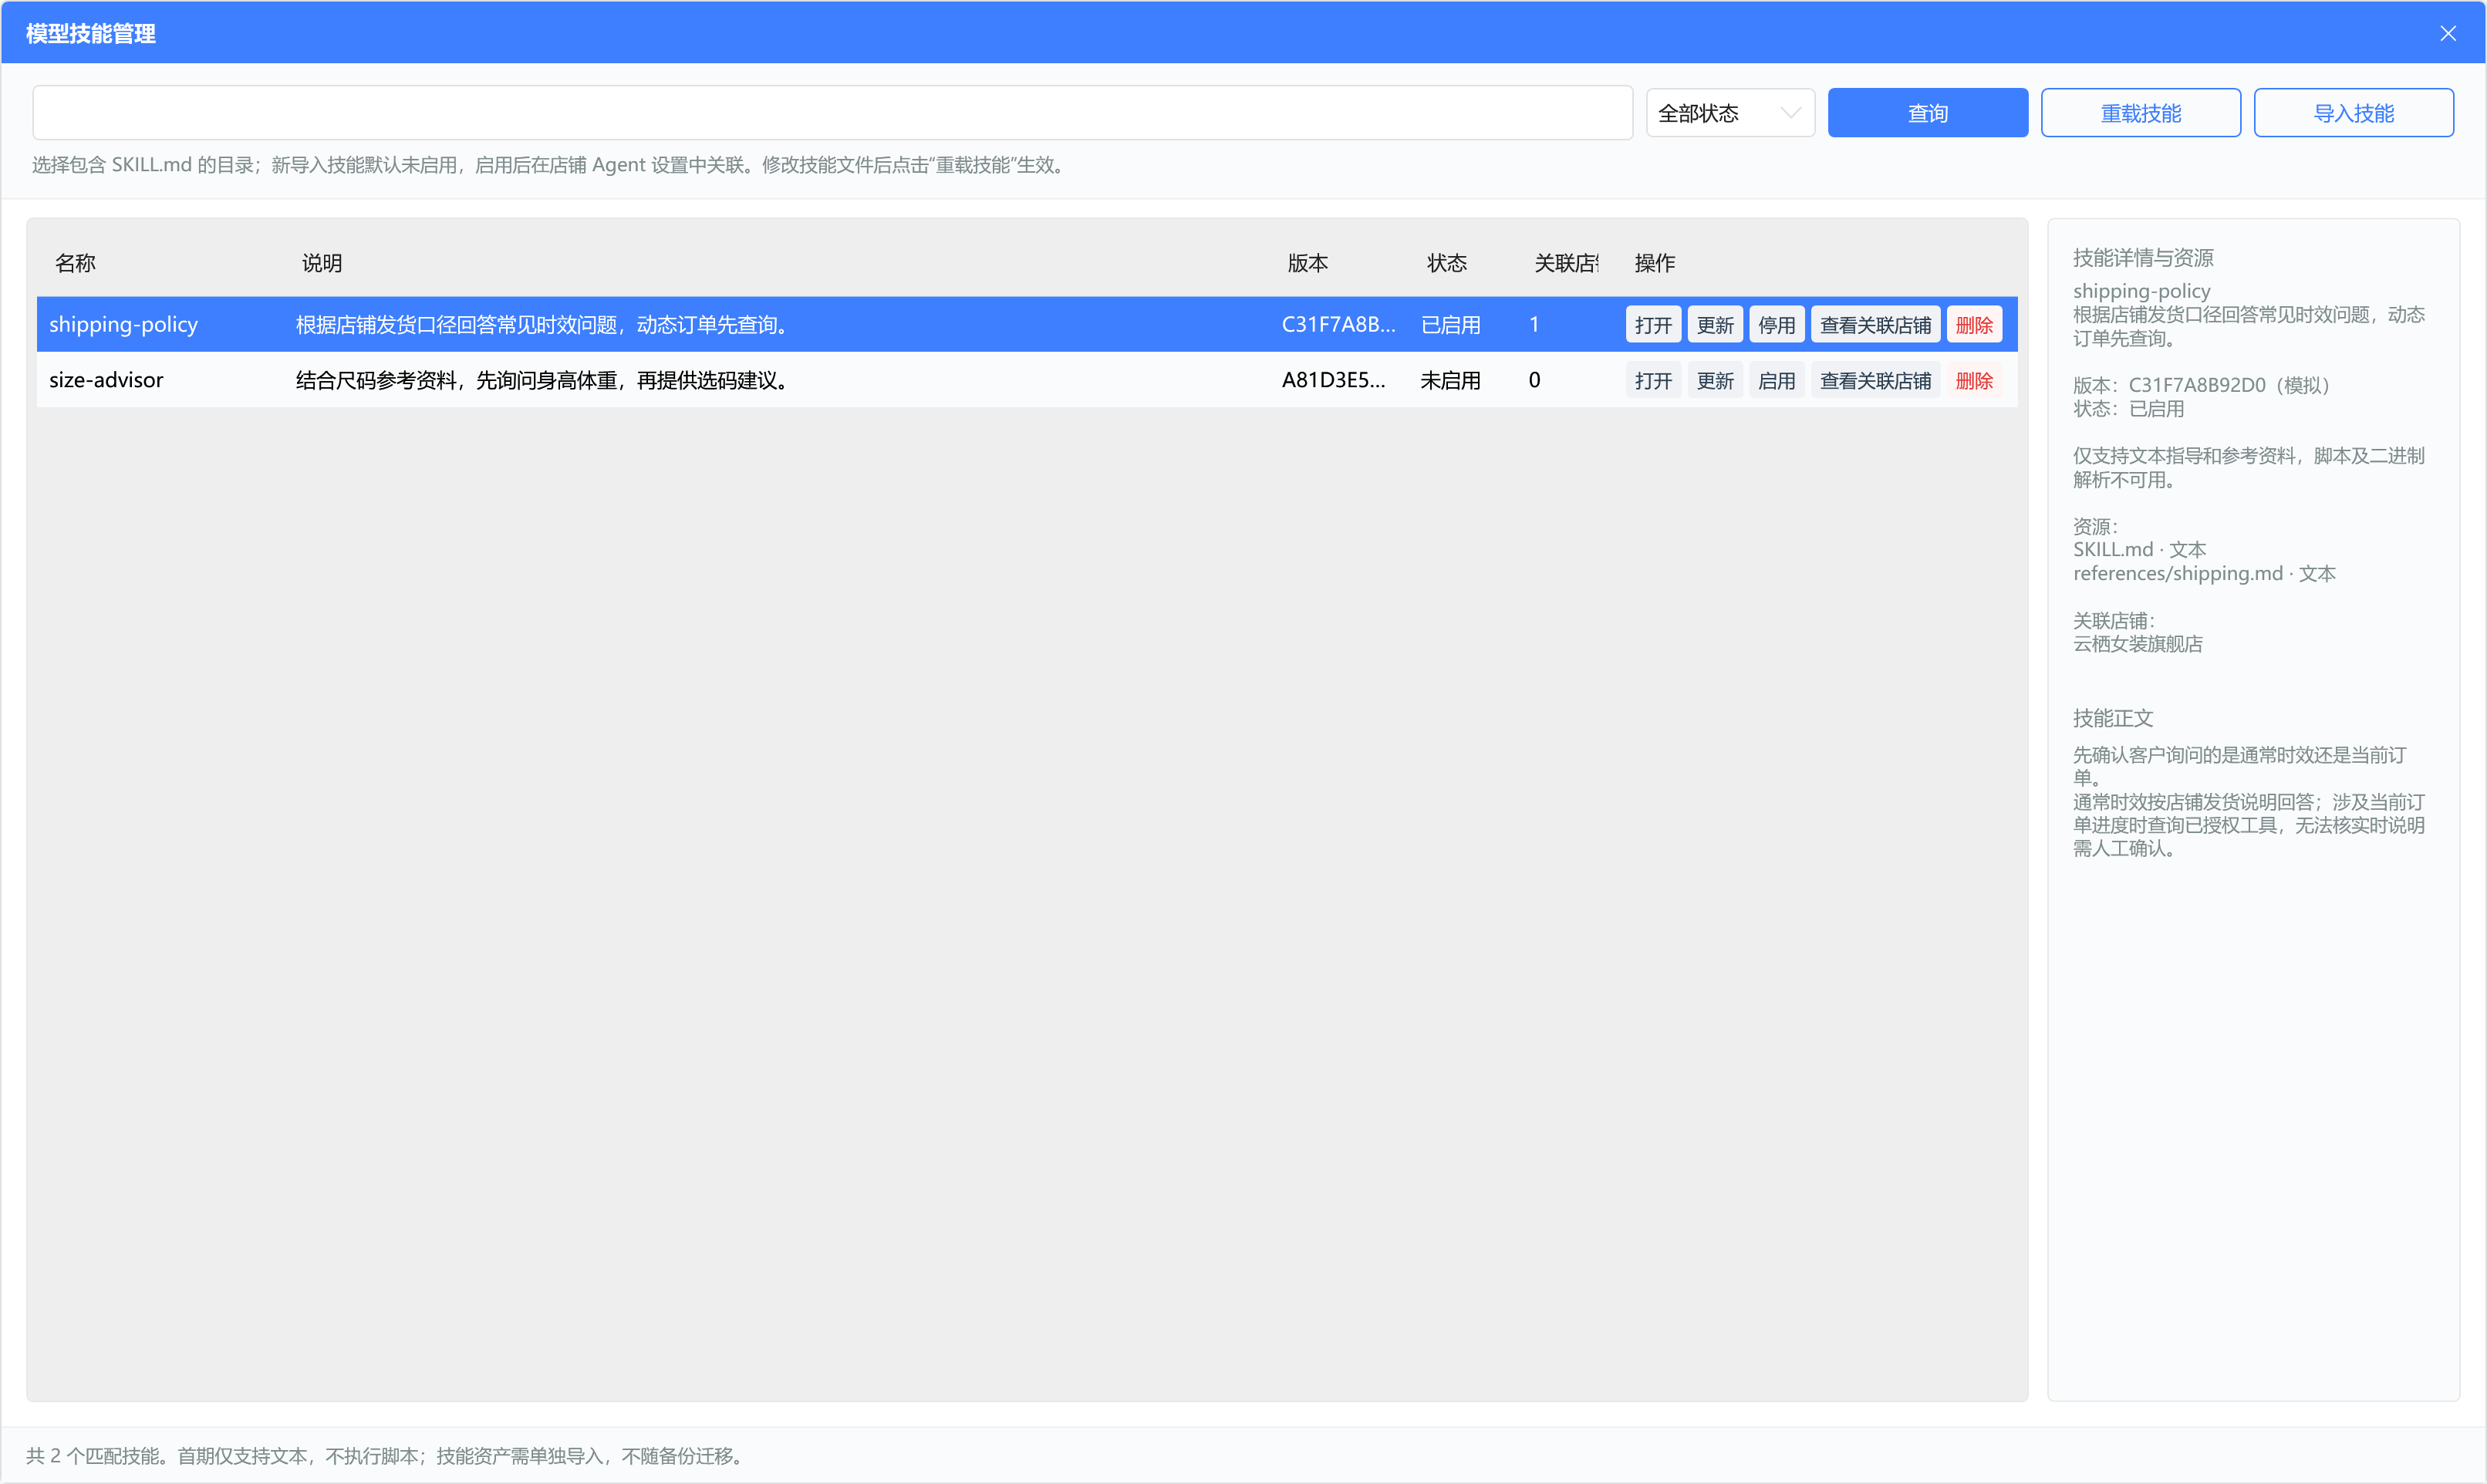Viewport: 2487px width, 1484px height.
Task: Open the shipping-policy skill via 打开
Action: 1652,325
